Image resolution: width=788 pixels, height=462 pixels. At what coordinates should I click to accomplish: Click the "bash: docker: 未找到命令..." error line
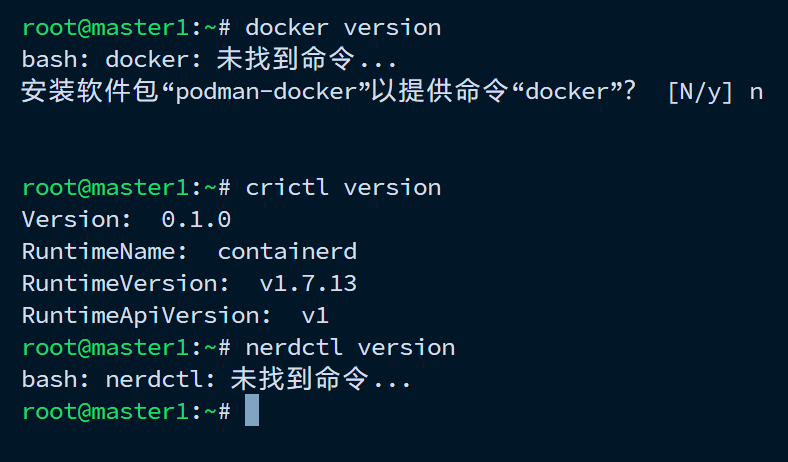click(209, 60)
